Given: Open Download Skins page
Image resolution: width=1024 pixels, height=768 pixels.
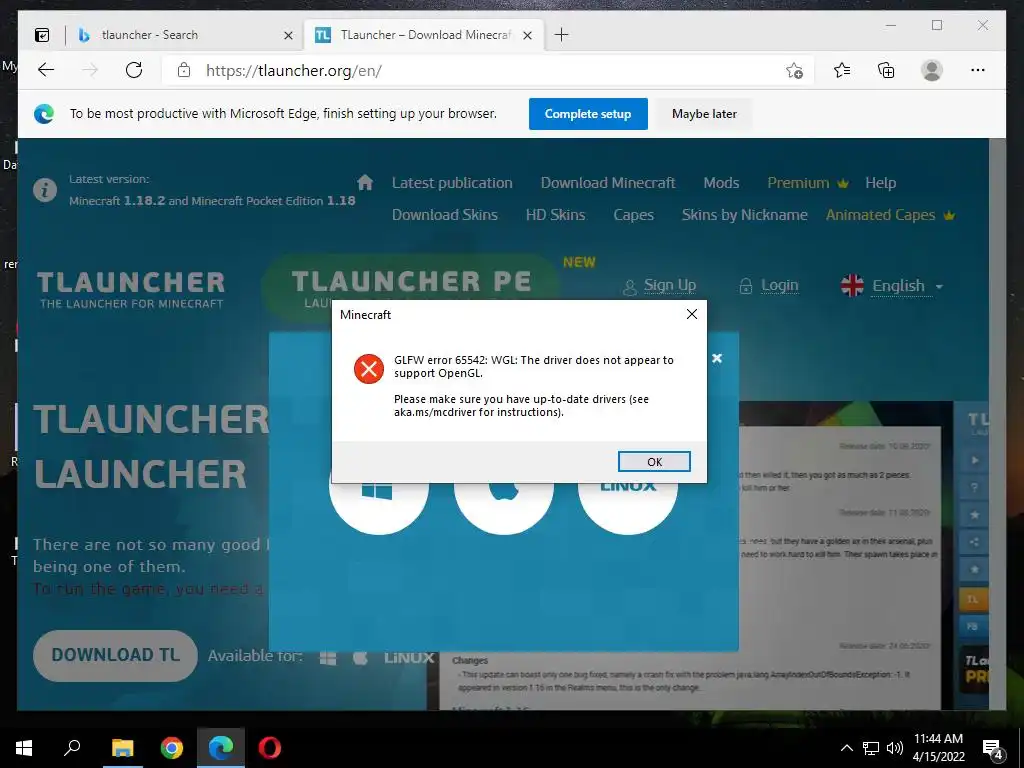Looking at the screenshot, I should point(445,215).
